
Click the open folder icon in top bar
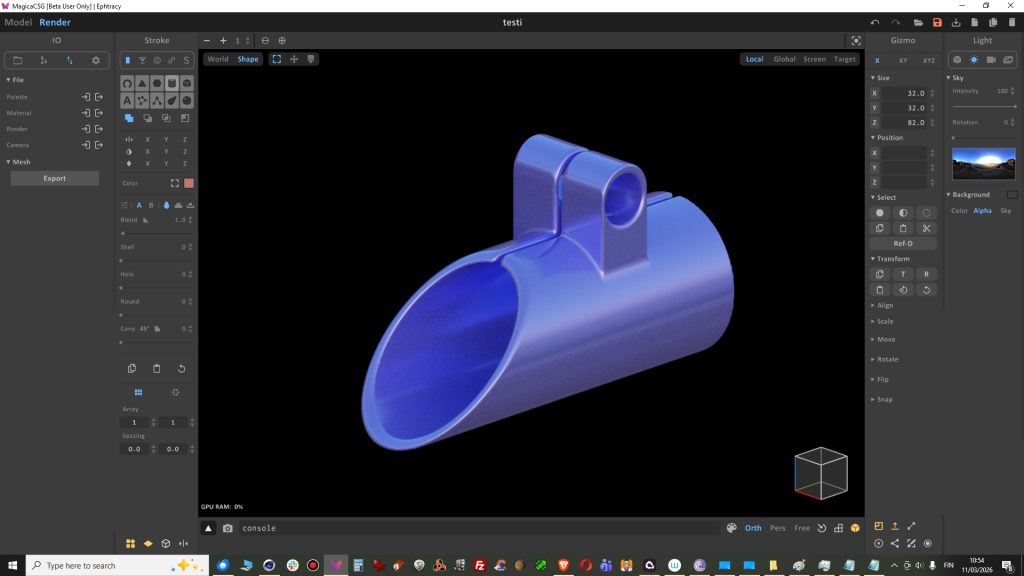click(x=918, y=22)
